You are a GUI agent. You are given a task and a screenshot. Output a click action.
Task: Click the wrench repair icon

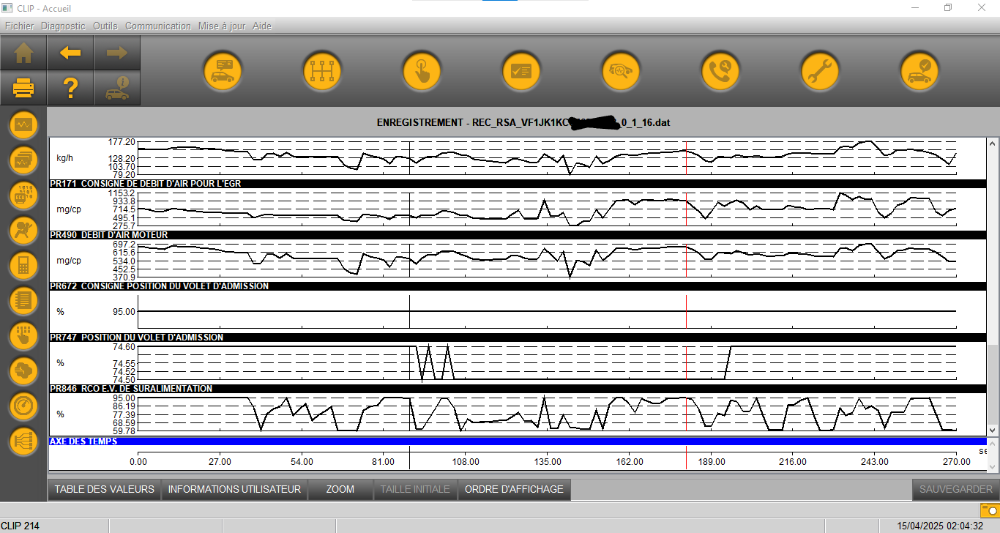click(820, 71)
